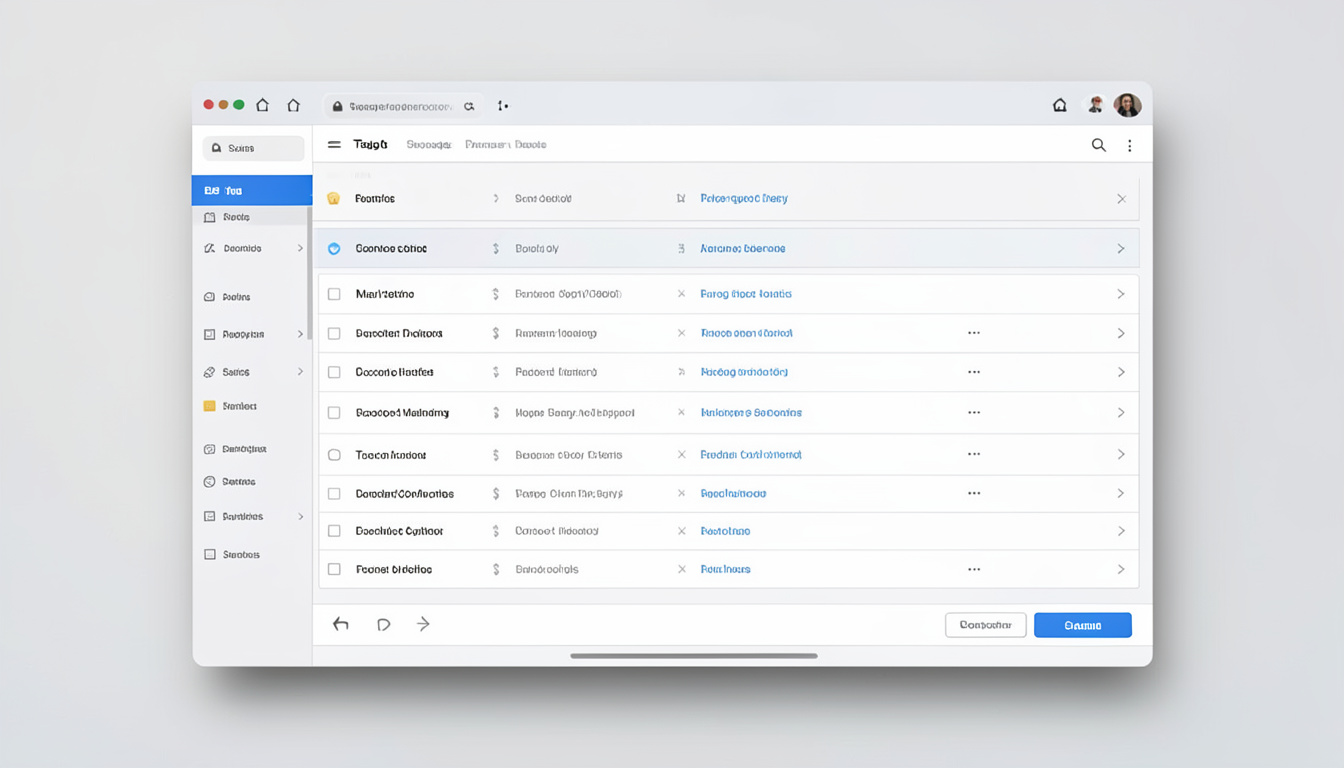
Task: Click the right-pointing forward arrow in bottom toolbar
Action: coord(423,624)
